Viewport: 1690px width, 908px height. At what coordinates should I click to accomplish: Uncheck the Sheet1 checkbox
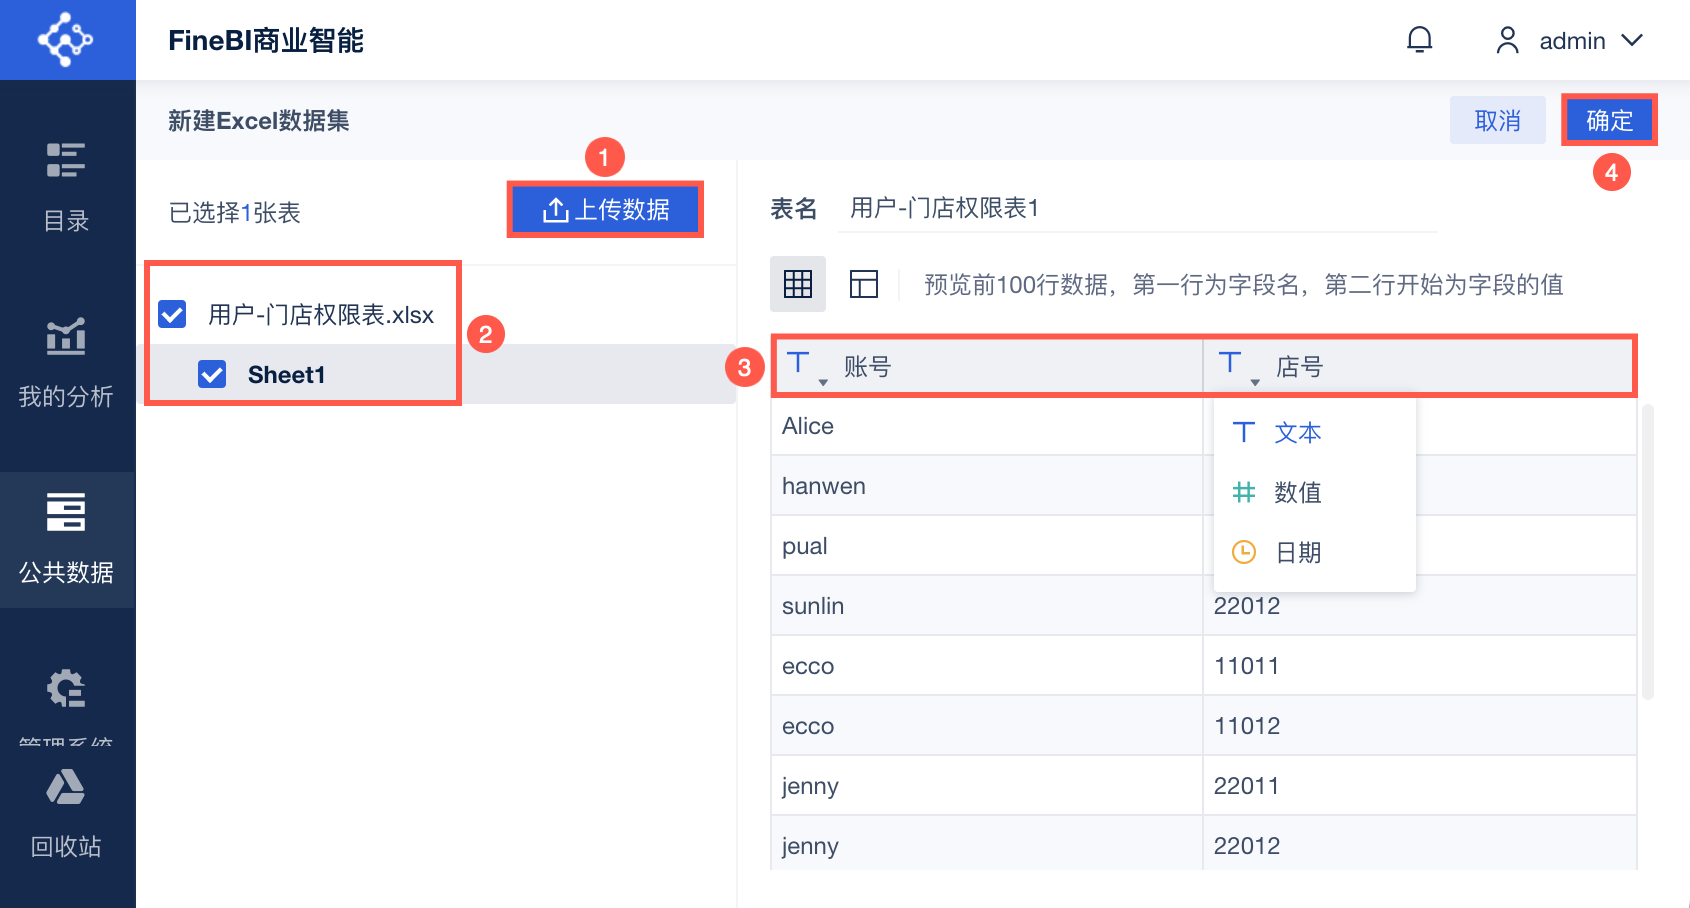tap(212, 374)
